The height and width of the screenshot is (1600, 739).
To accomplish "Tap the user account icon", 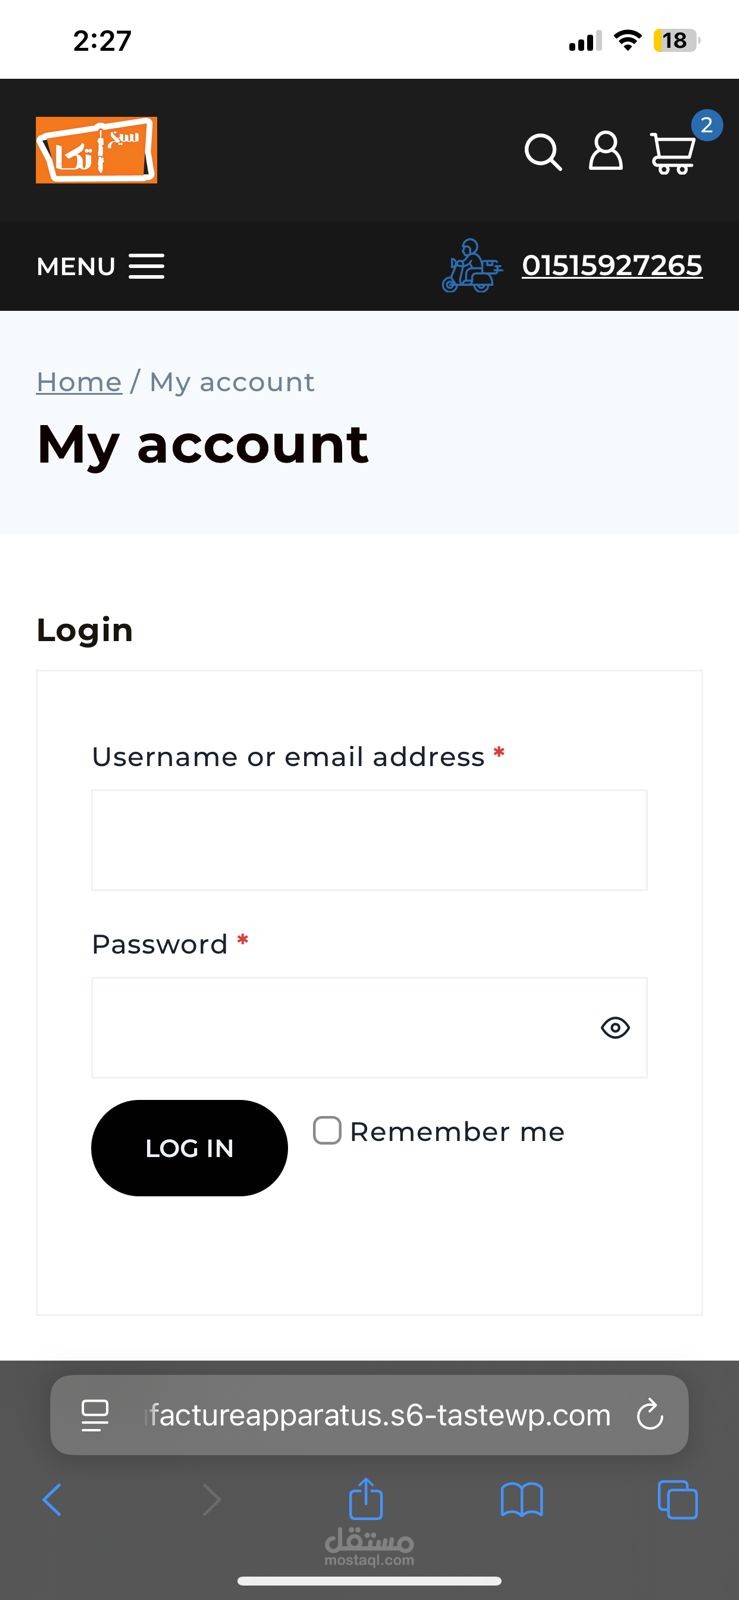I will point(605,151).
